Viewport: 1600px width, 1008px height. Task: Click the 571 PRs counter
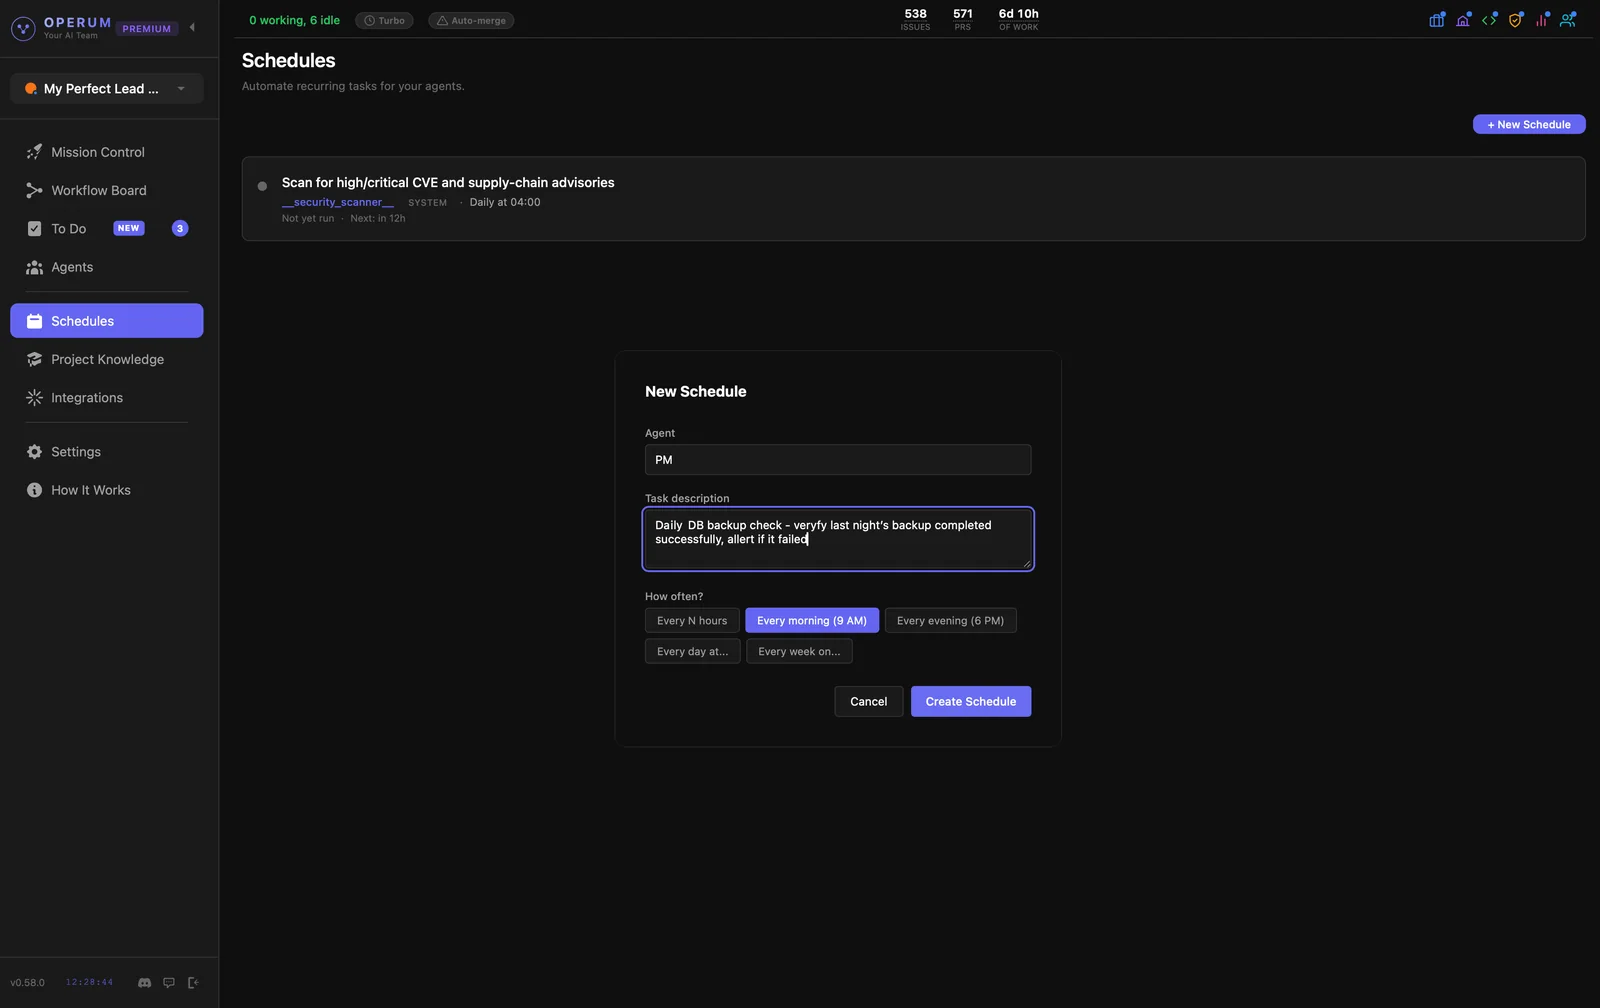[963, 20]
